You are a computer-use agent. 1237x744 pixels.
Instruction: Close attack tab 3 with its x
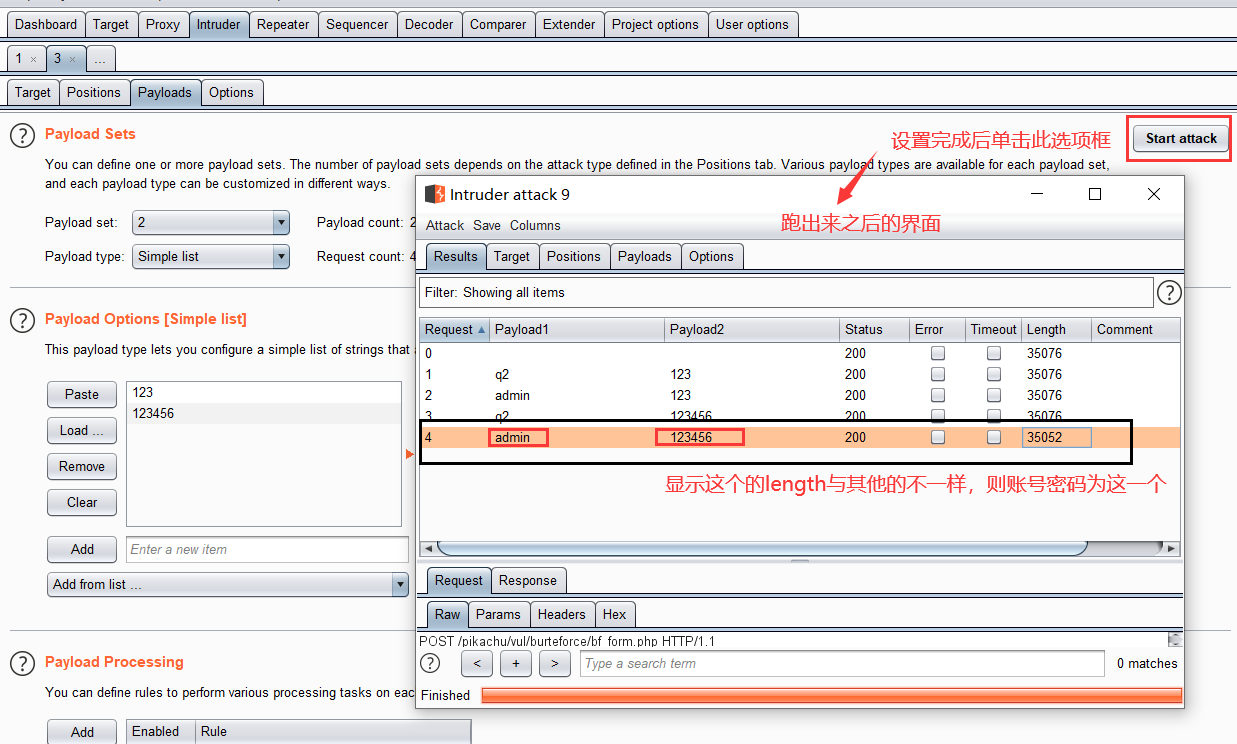(72, 59)
